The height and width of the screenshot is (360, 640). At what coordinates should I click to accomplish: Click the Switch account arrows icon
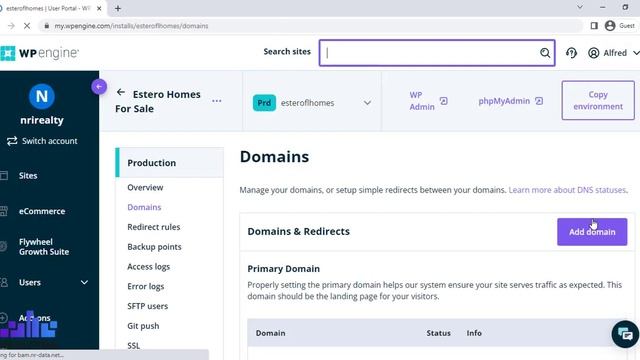[12, 141]
